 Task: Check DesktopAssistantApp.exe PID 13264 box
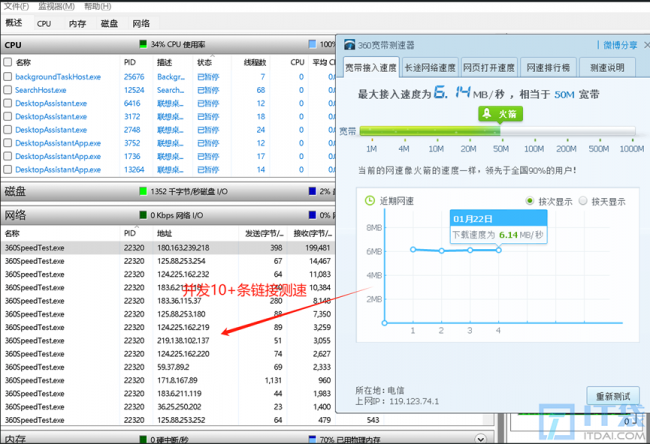click(7, 170)
